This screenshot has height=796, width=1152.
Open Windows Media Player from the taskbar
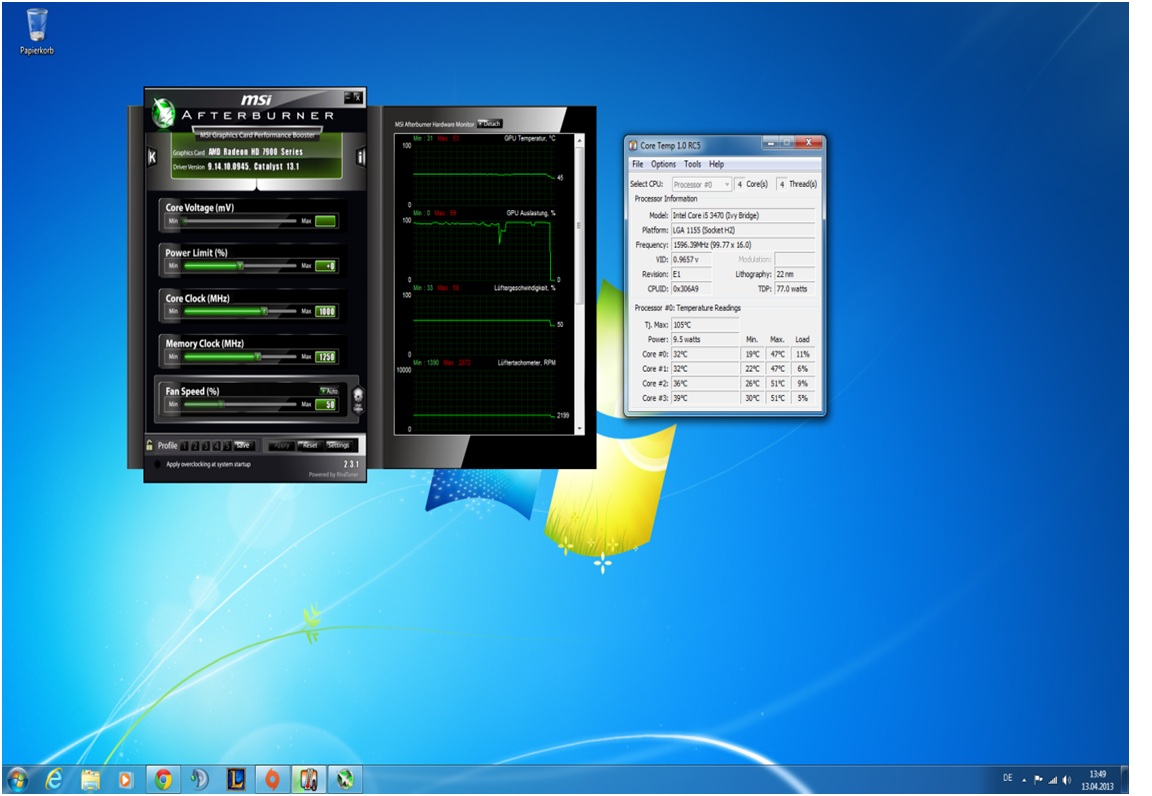126,779
